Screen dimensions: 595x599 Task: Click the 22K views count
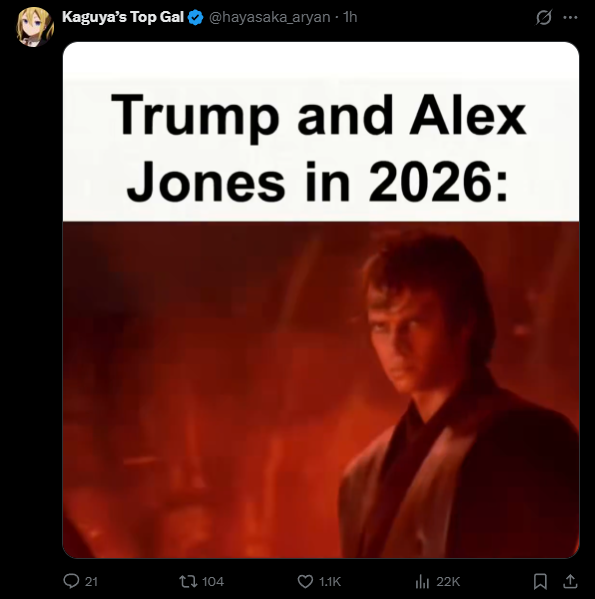448,581
